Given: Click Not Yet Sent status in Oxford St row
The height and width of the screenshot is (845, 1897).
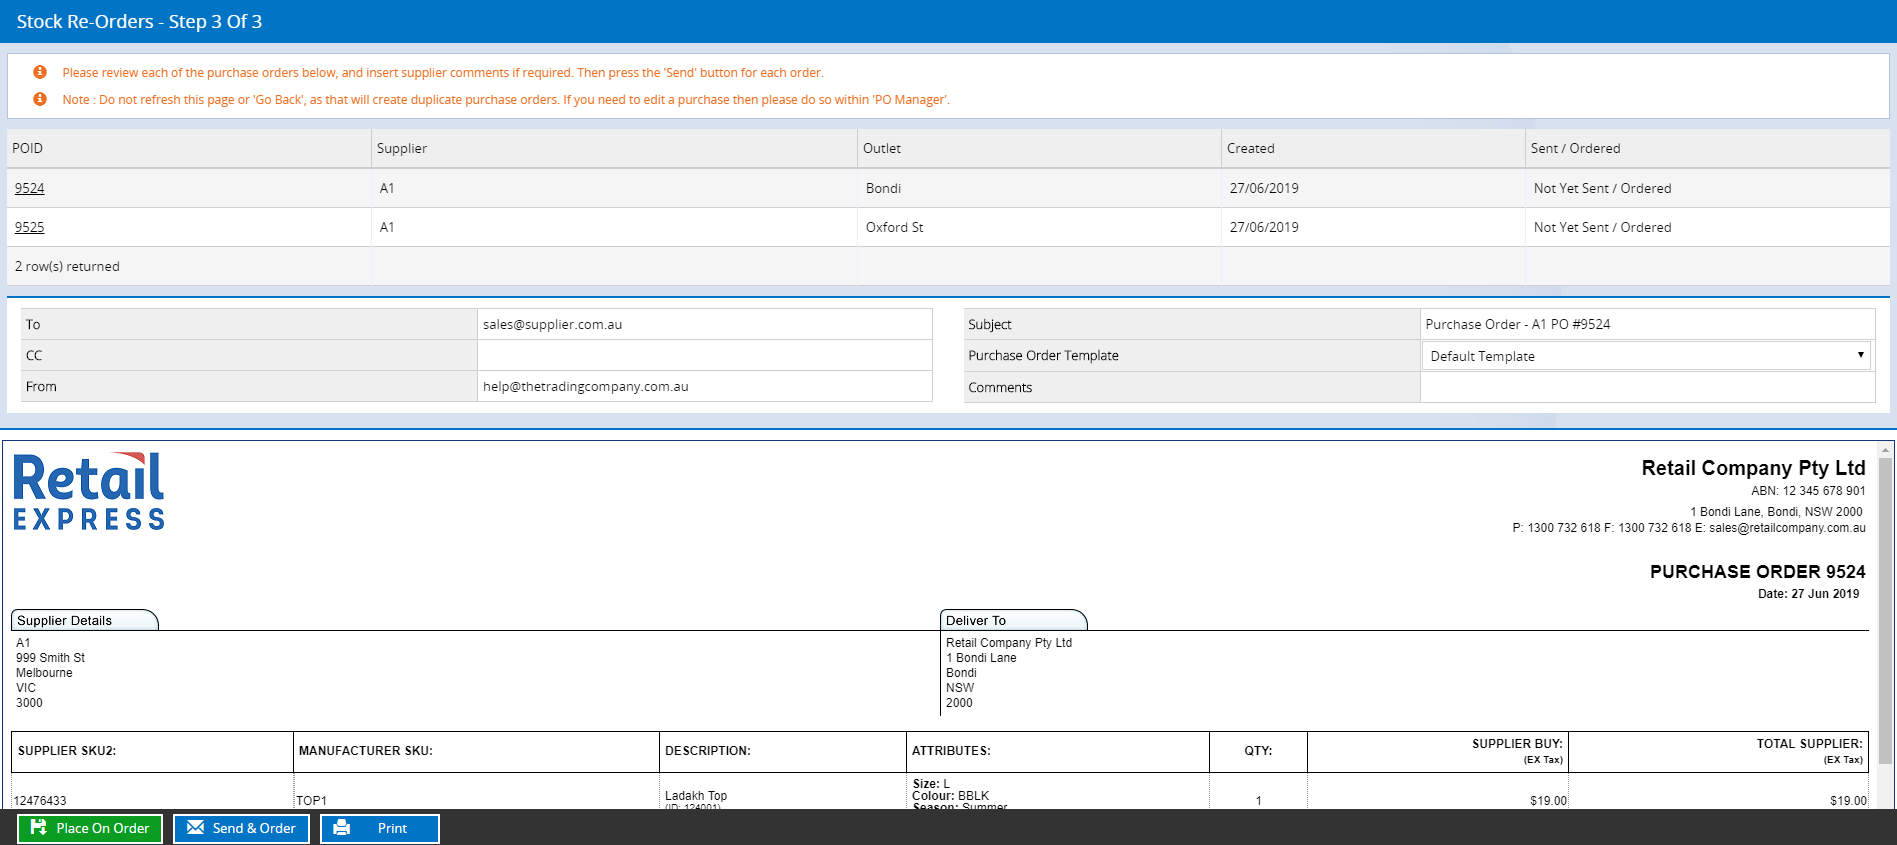Looking at the screenshot, I should (x=1602, y=227).
